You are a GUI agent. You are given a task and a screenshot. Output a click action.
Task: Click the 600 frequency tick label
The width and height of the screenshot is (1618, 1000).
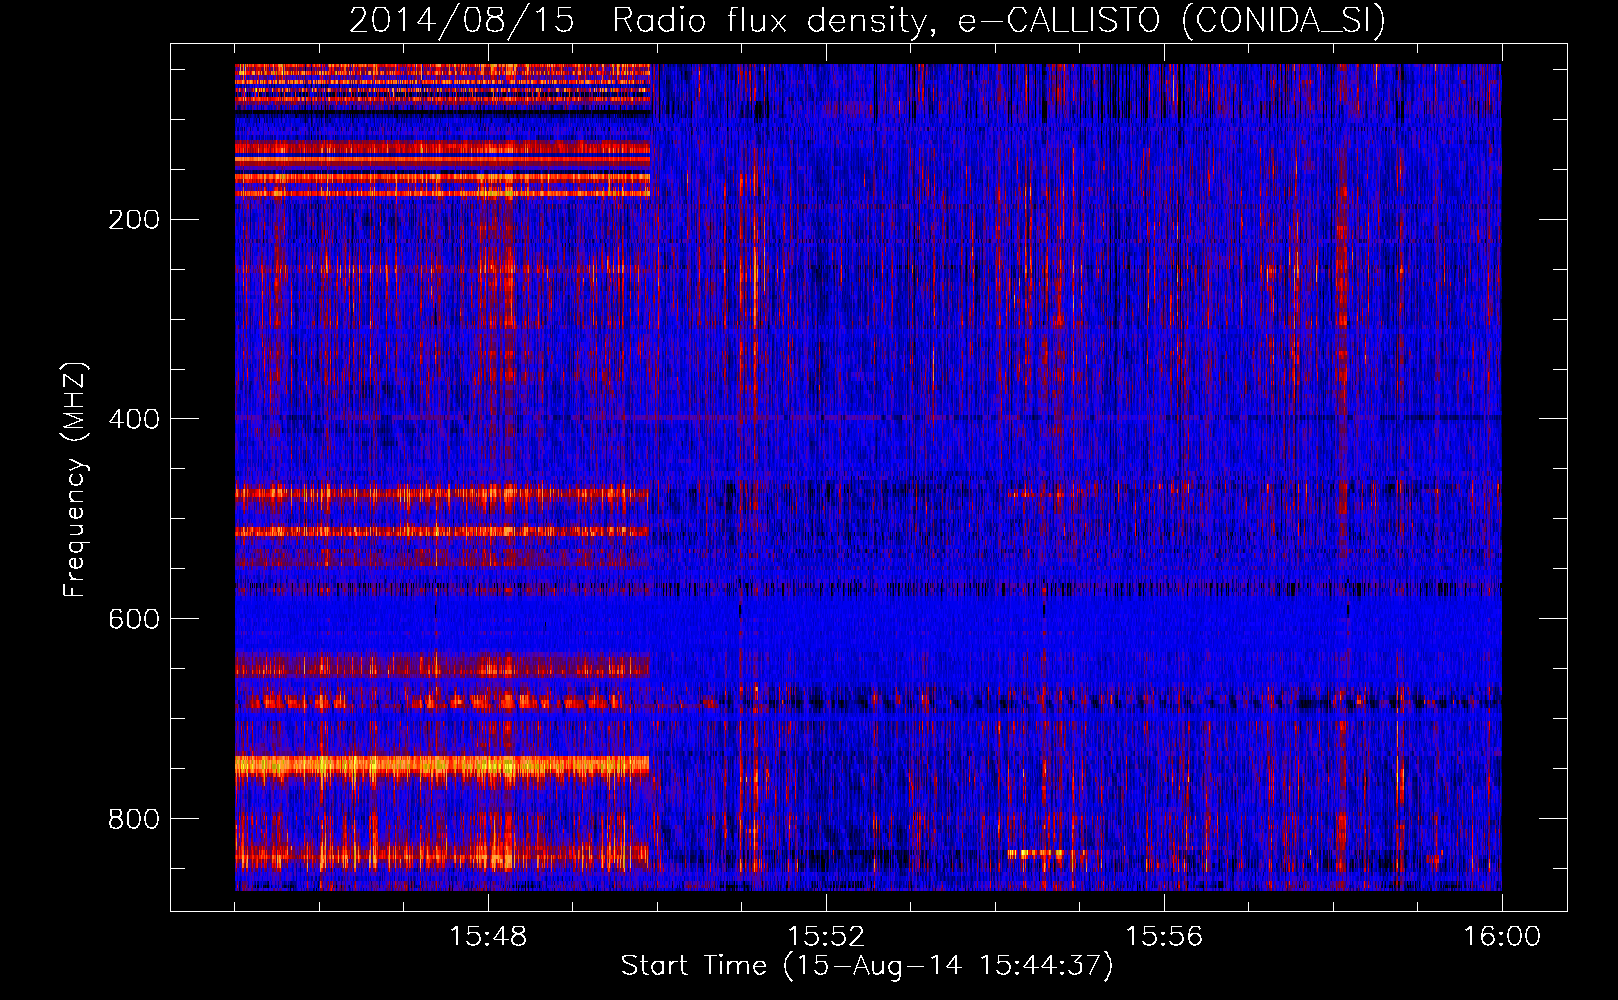tap(134, 619)
